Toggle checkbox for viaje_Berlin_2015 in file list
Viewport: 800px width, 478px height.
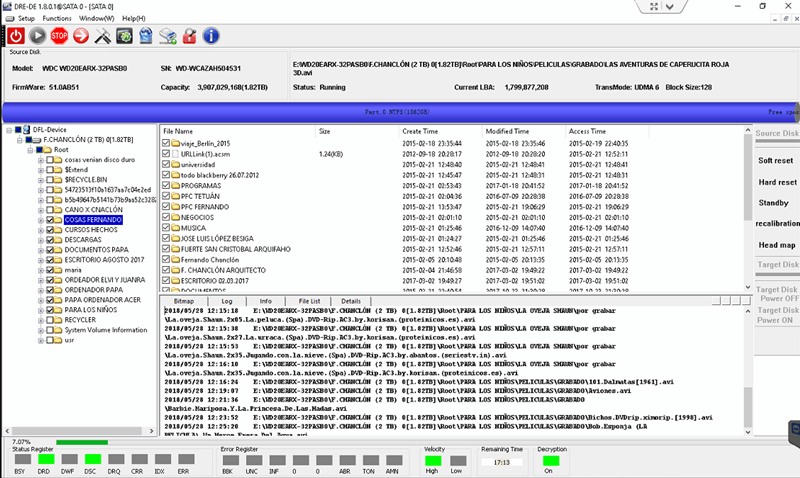pyautogui.click(x=167, y=143)
